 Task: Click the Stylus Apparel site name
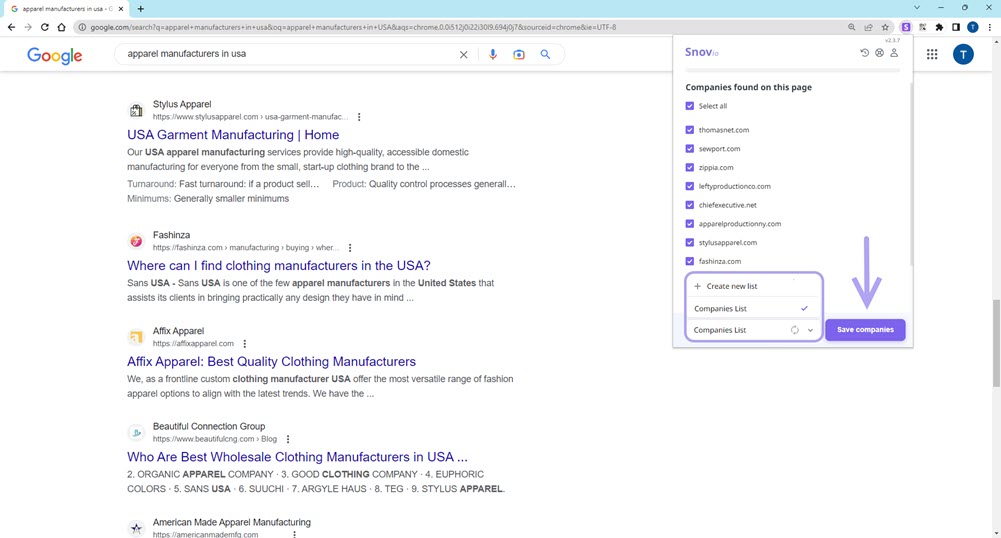tap(182, 104)
